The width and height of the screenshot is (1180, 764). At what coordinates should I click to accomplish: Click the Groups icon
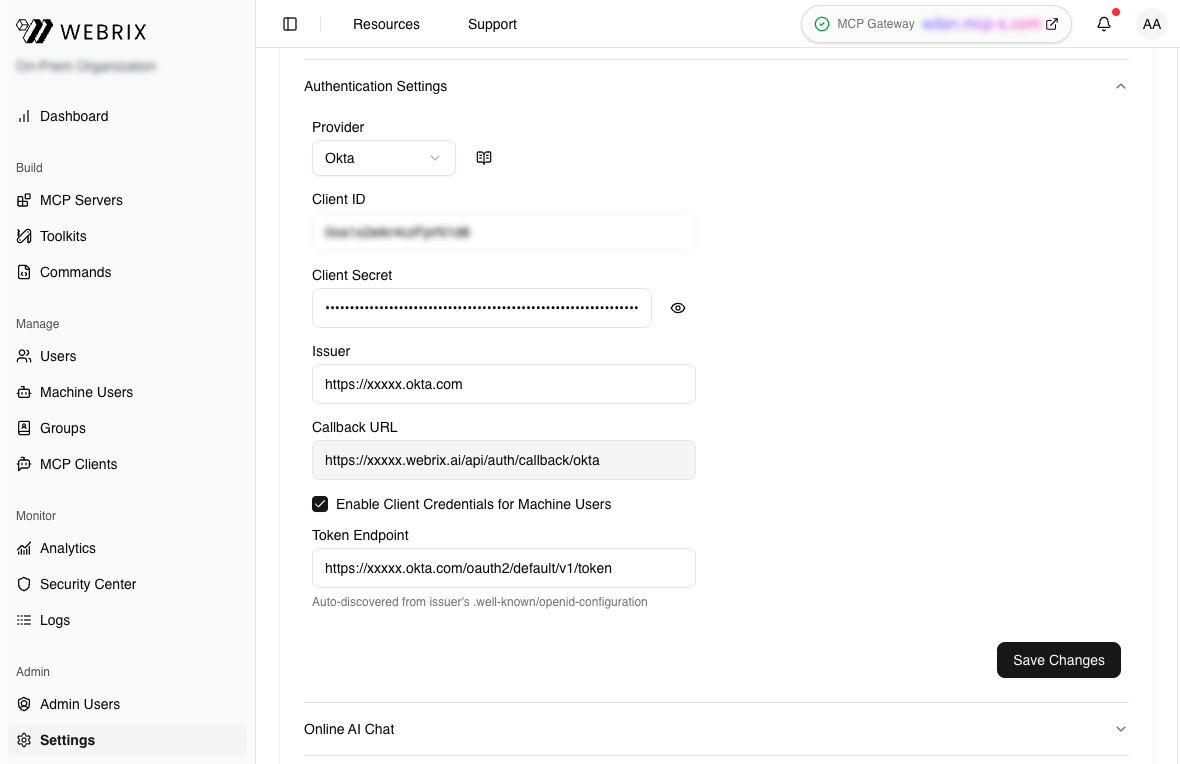24,428
